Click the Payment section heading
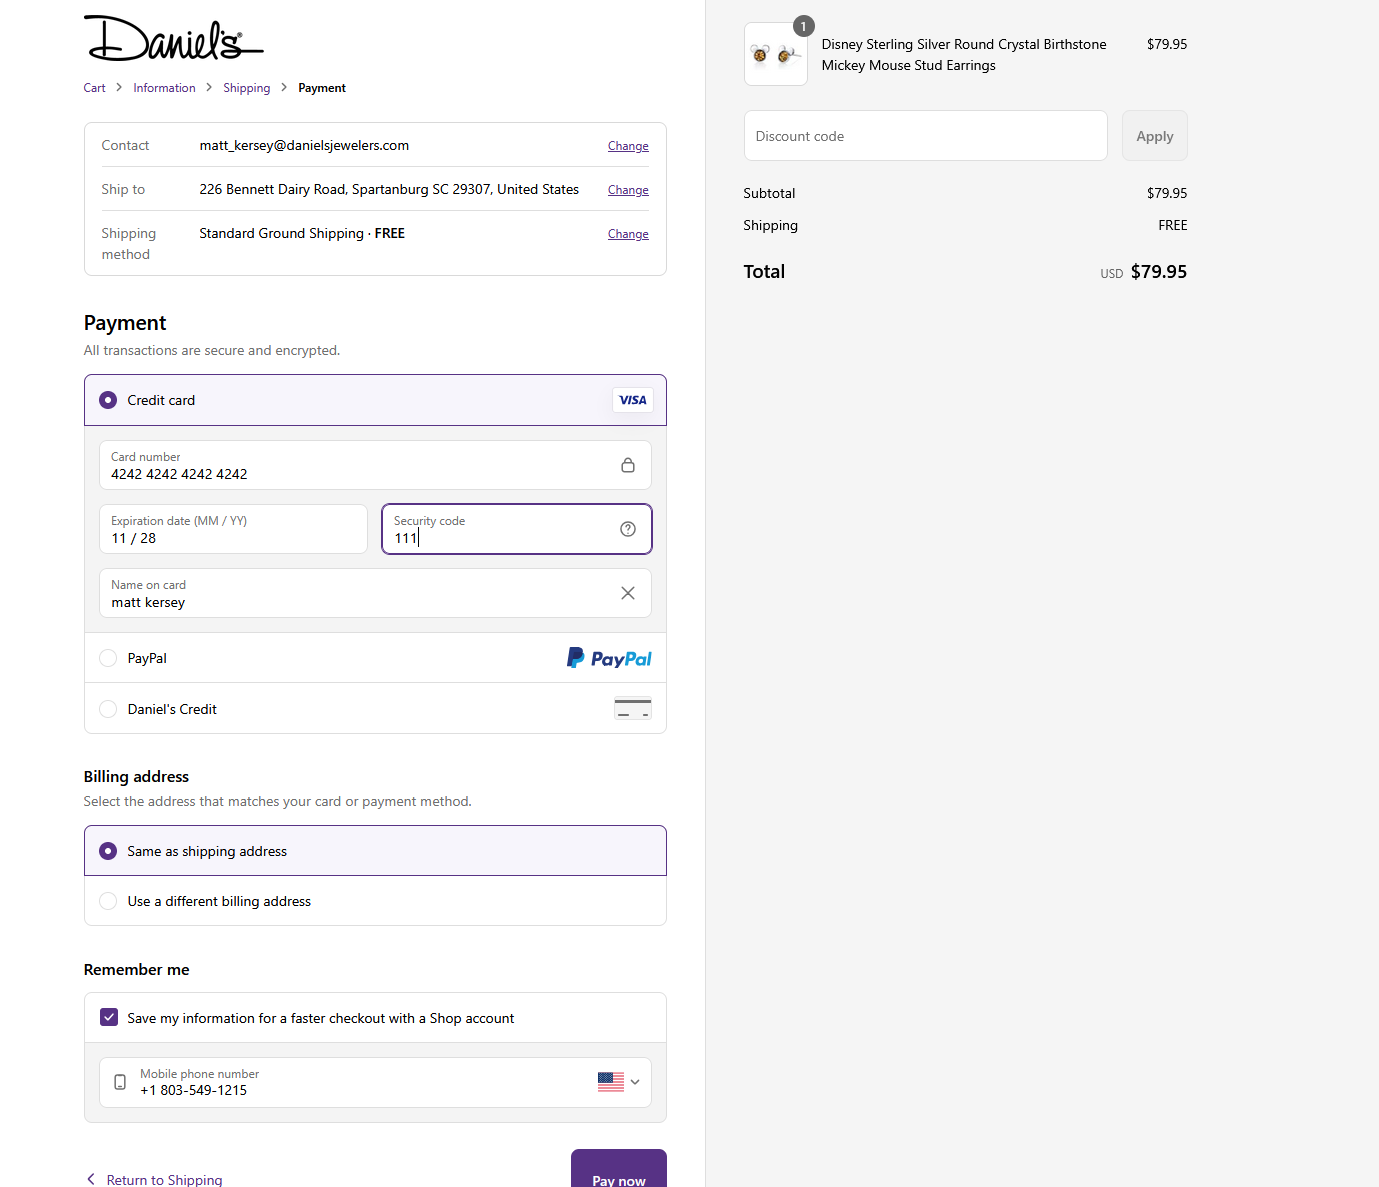 125,323
